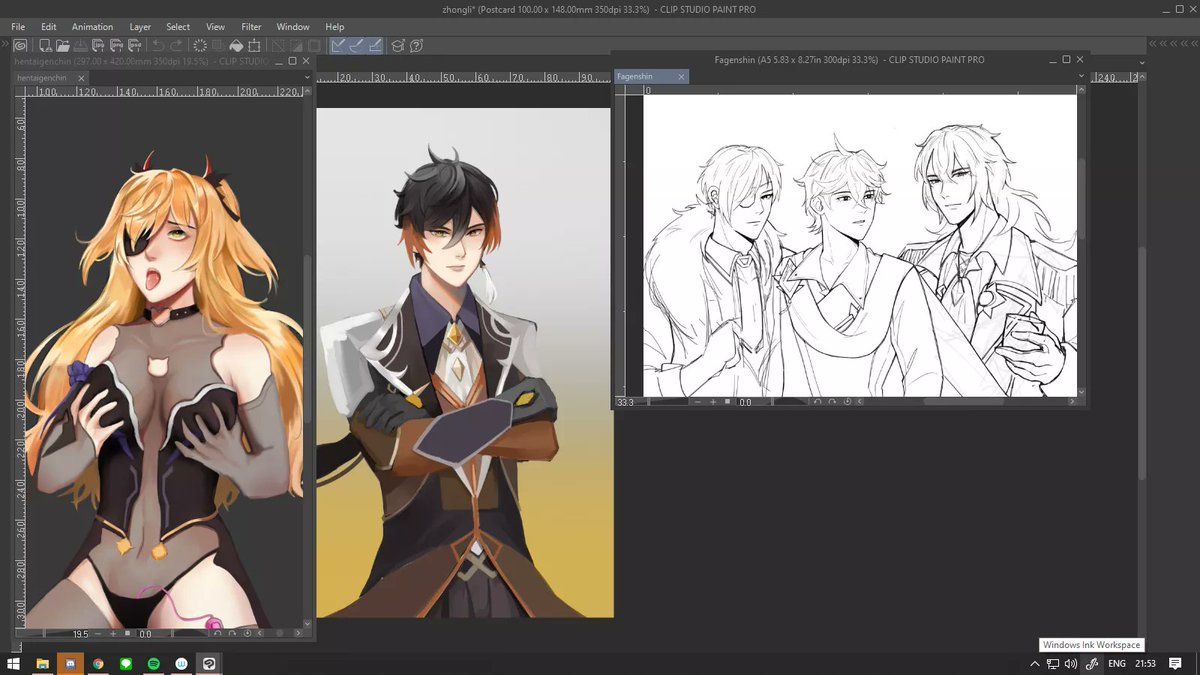The width and height of the screenshot is (1200, 675).
Task: Click the Clear (dotted circle) toolbar icon
Action: point(200,46)
